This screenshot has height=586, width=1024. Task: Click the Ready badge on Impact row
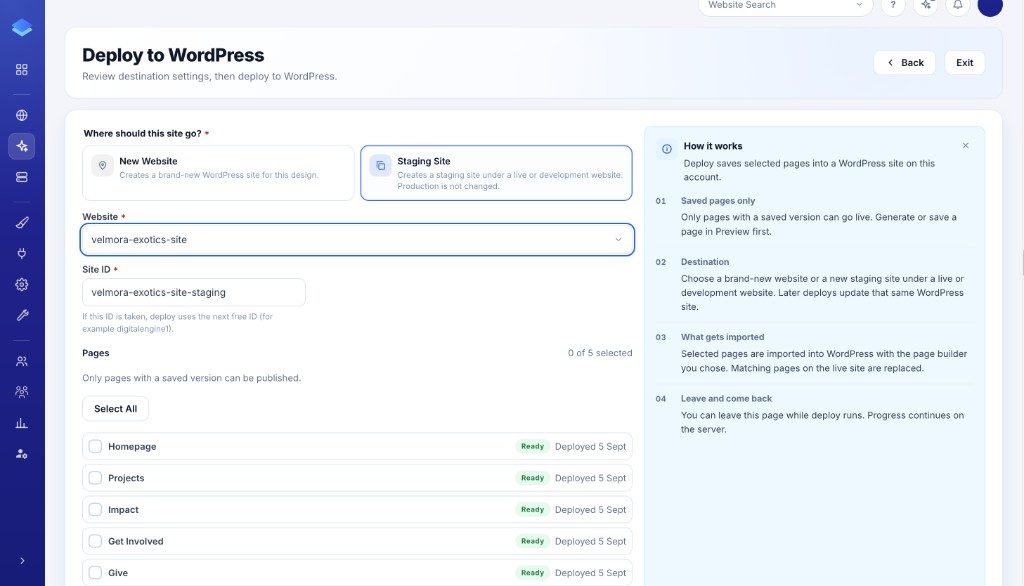(532, 510)
